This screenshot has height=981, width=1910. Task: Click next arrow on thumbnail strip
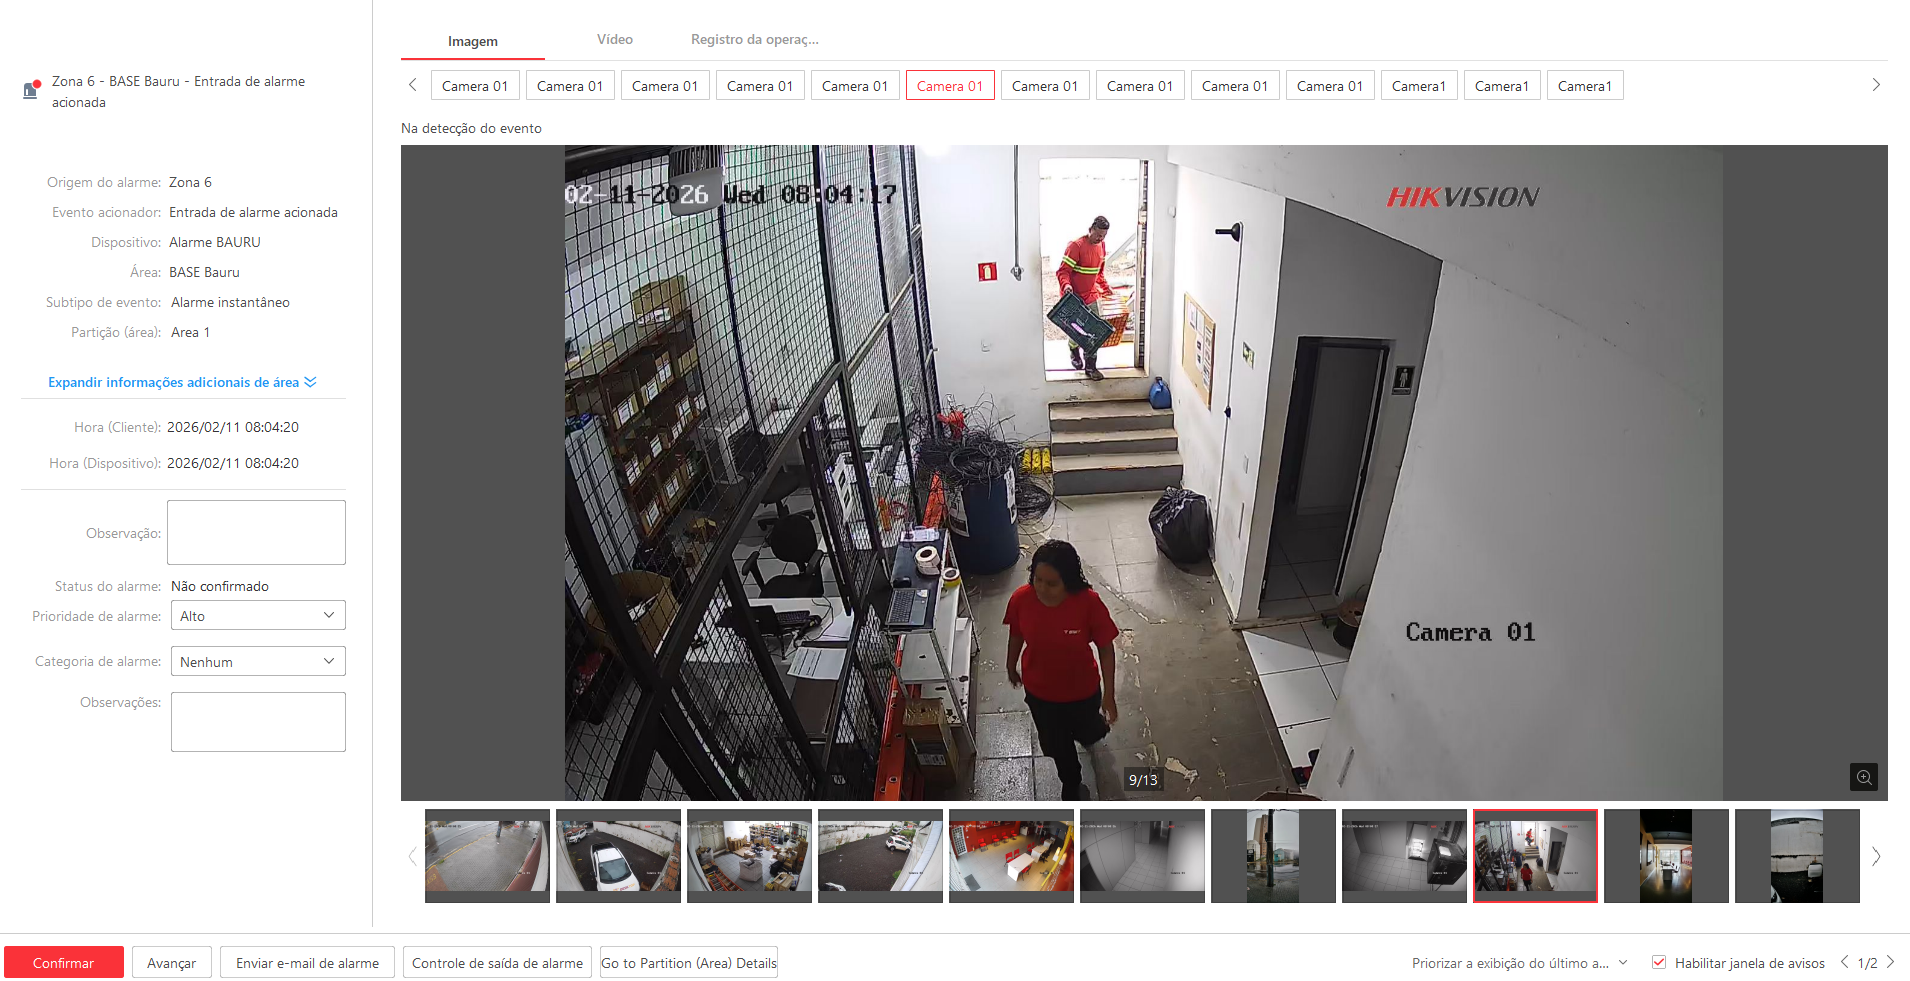click(1876, 856)
